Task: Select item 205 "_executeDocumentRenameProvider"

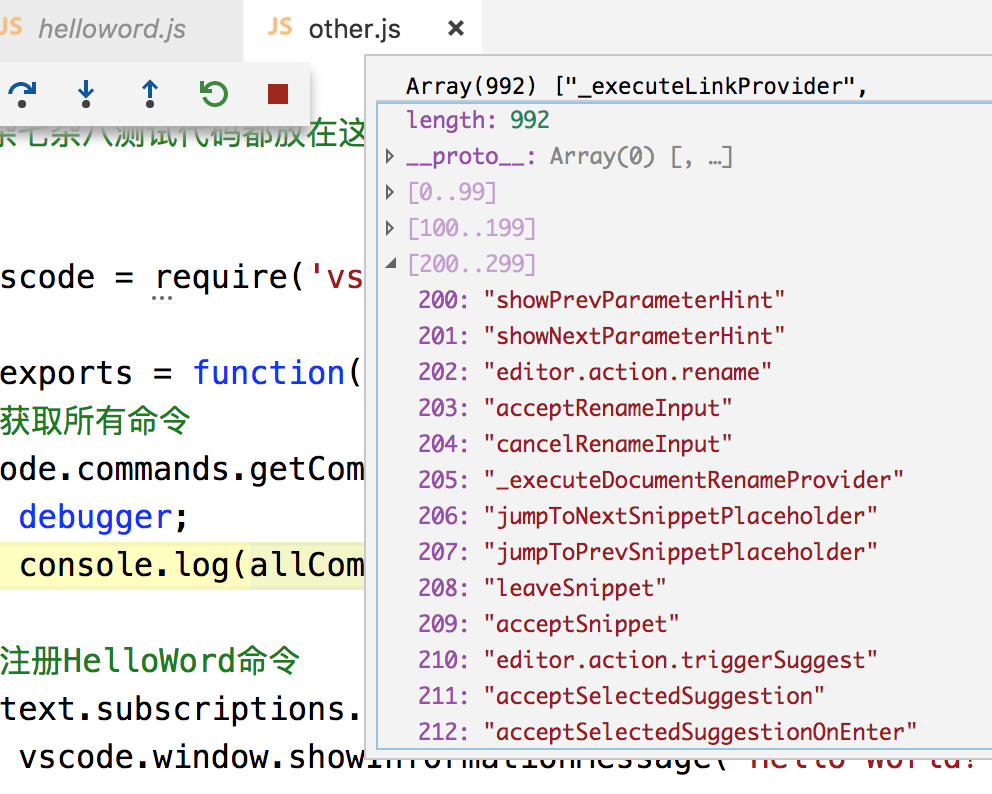Action: [x=660, y=480]
